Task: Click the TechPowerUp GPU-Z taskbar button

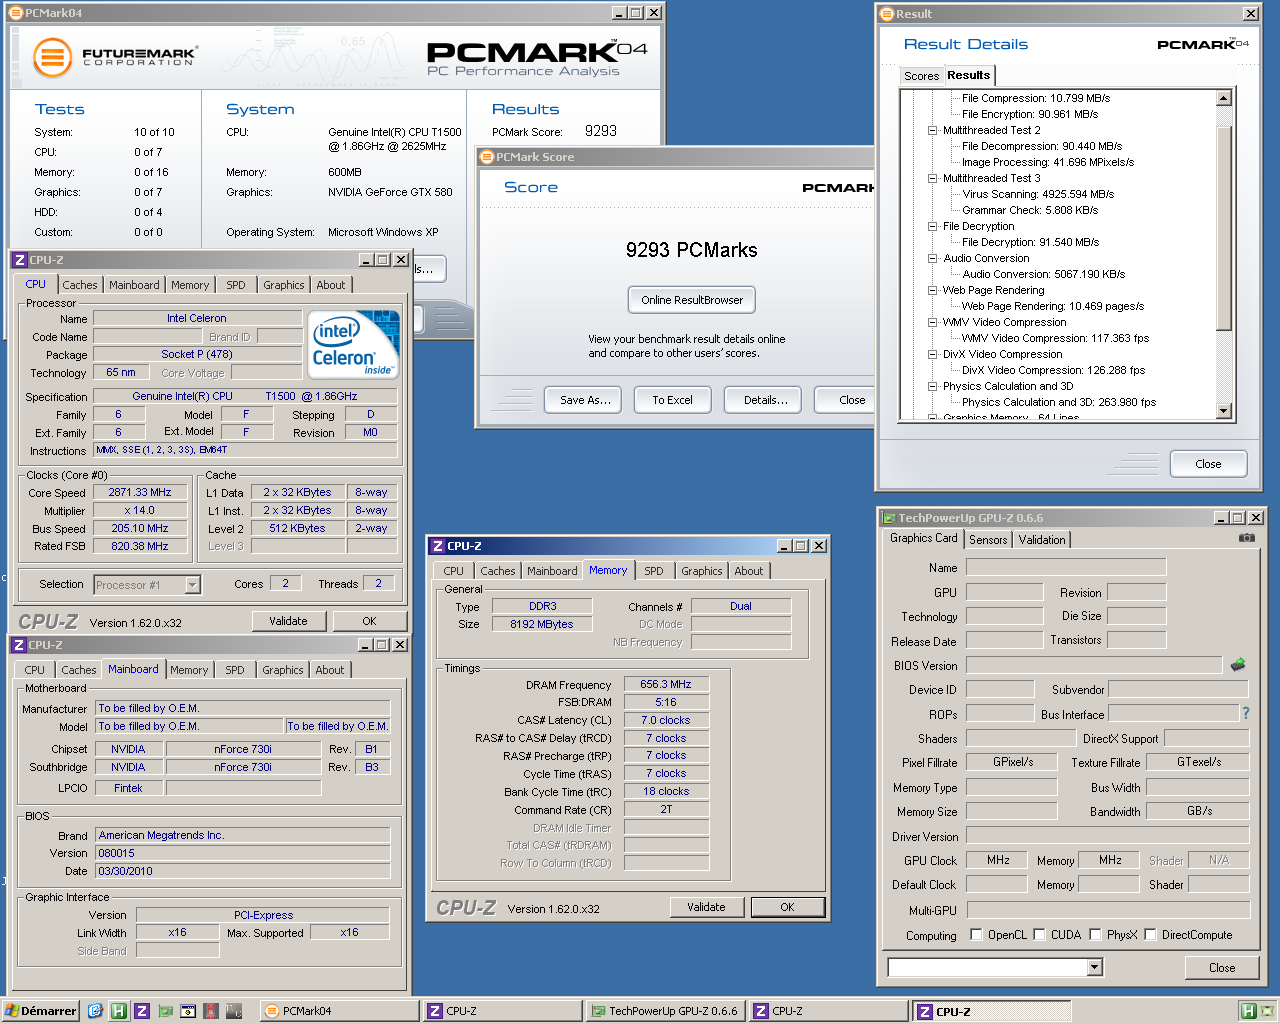Action: (667, 1011)
